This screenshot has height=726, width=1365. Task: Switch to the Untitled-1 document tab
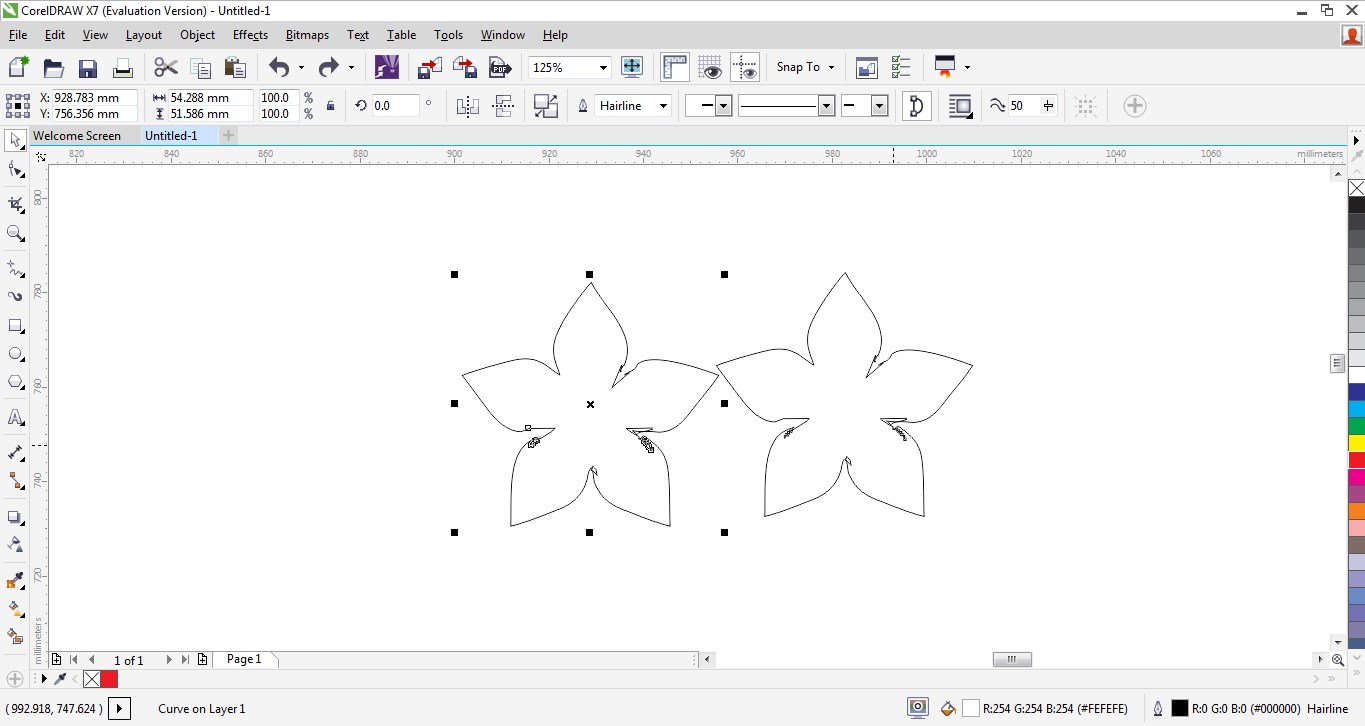pos(171,136)
